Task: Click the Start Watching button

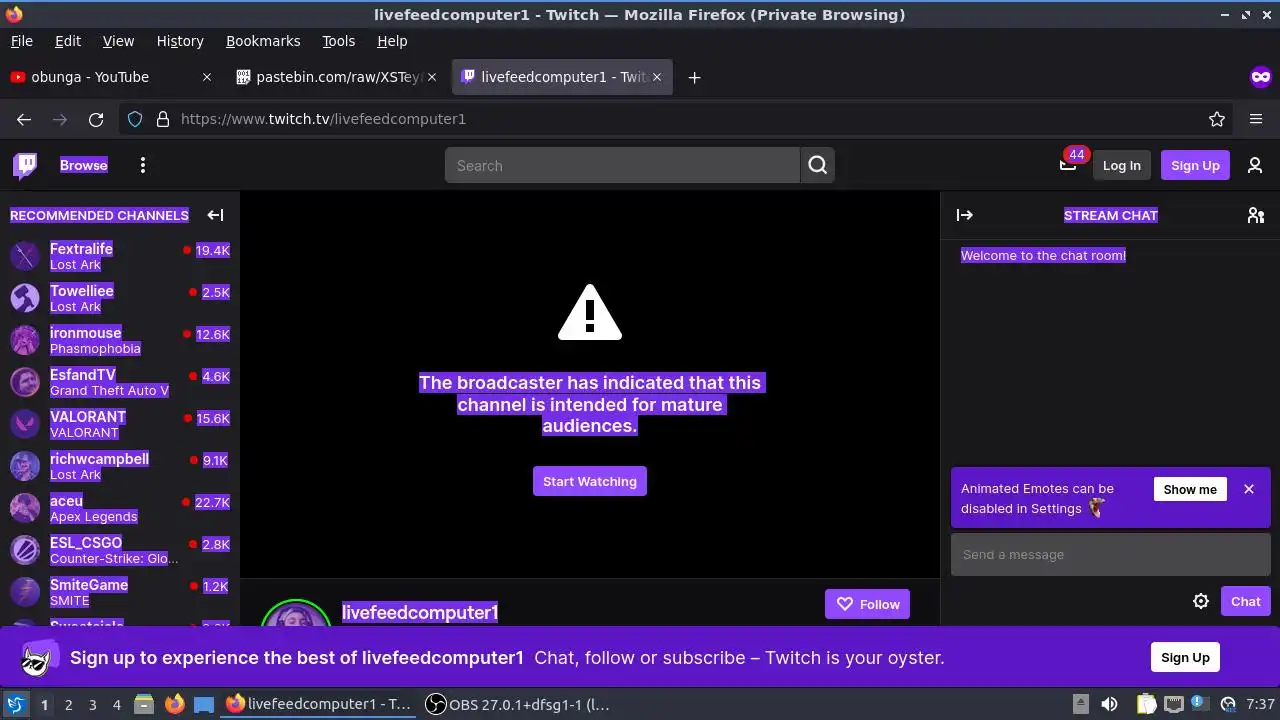Action: click(x=590, y=481)
